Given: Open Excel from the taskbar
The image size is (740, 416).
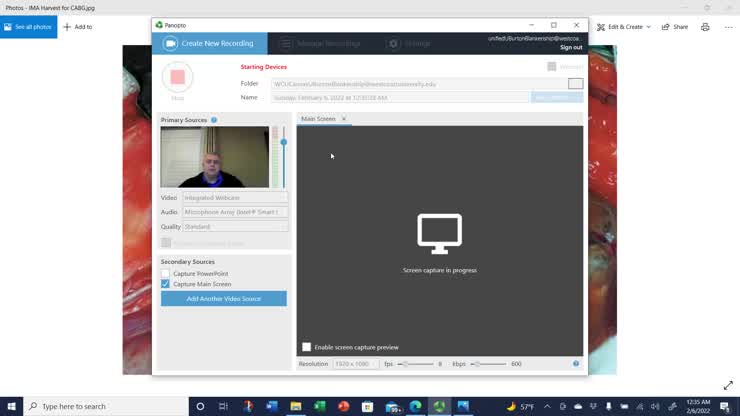Looking at the screenshot, I should 319,407.
